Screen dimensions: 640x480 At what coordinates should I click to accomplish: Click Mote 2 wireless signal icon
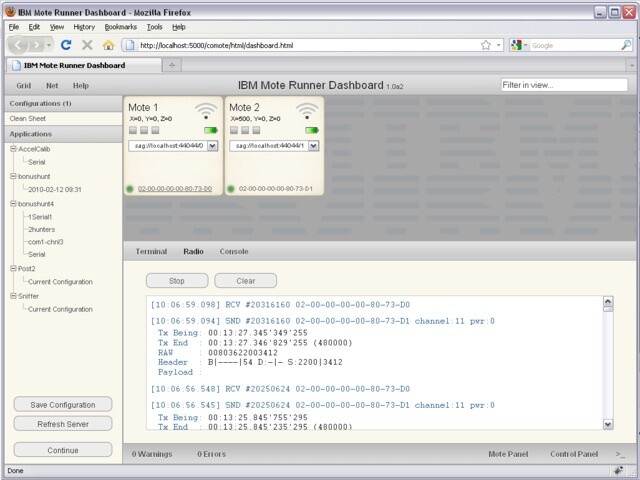point(307,111)
